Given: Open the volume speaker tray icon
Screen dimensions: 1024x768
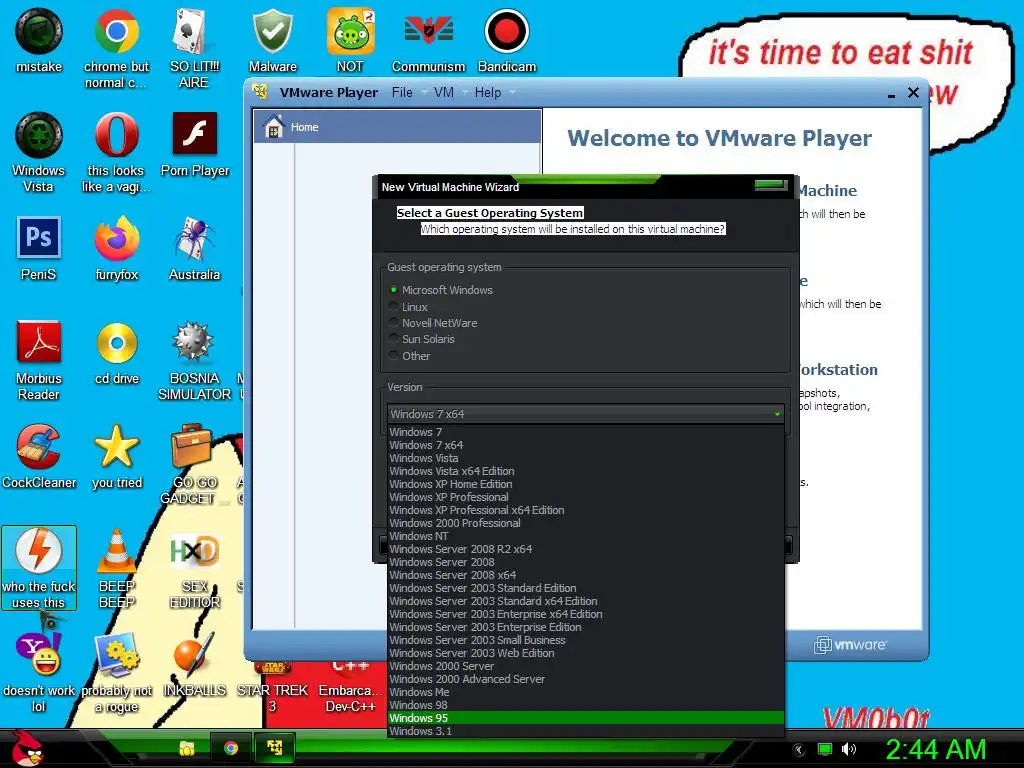Looking at the screenshot, I should 848,750.
